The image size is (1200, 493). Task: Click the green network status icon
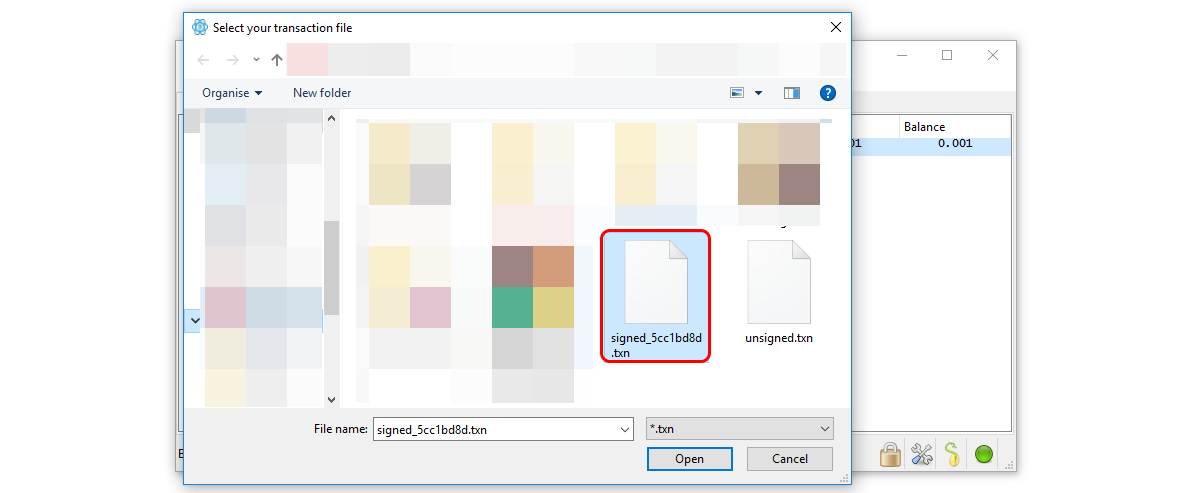point(984,455)
